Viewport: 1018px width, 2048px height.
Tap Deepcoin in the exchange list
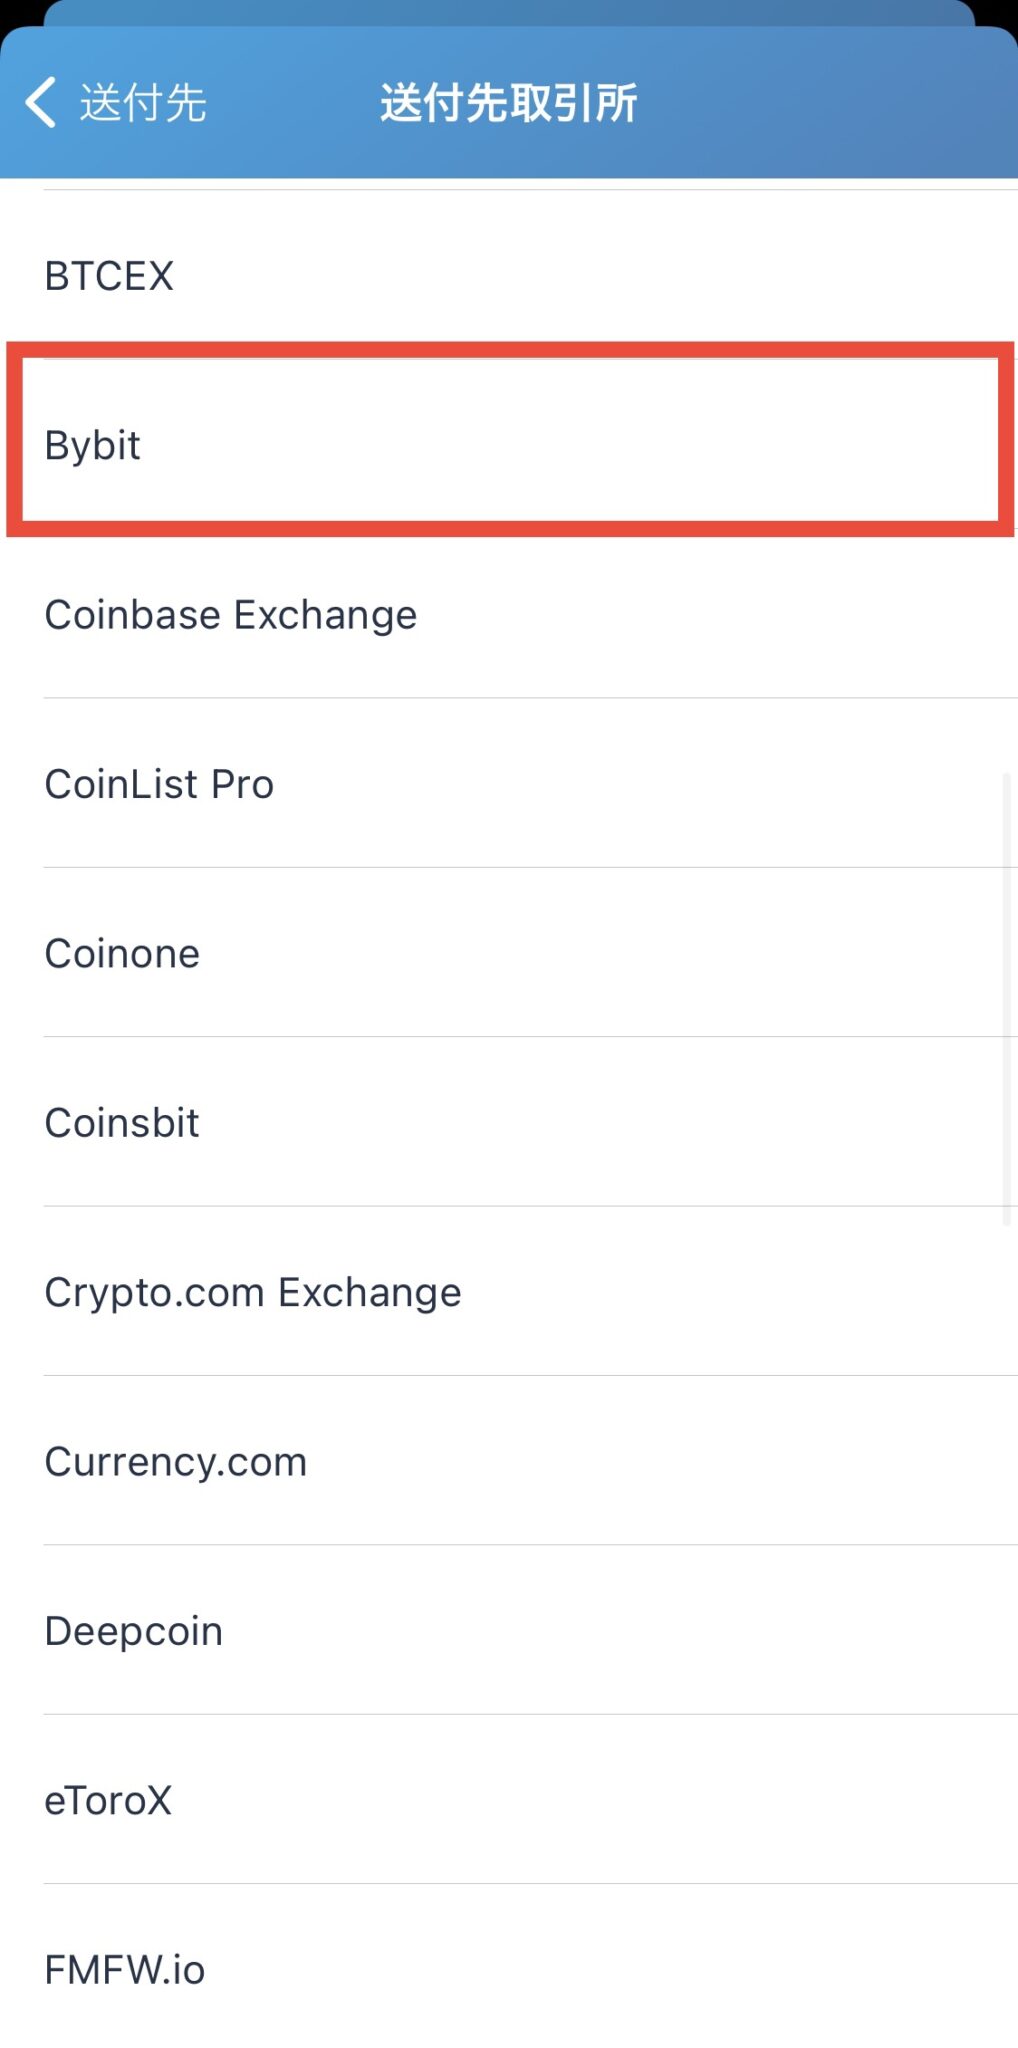133,1629
